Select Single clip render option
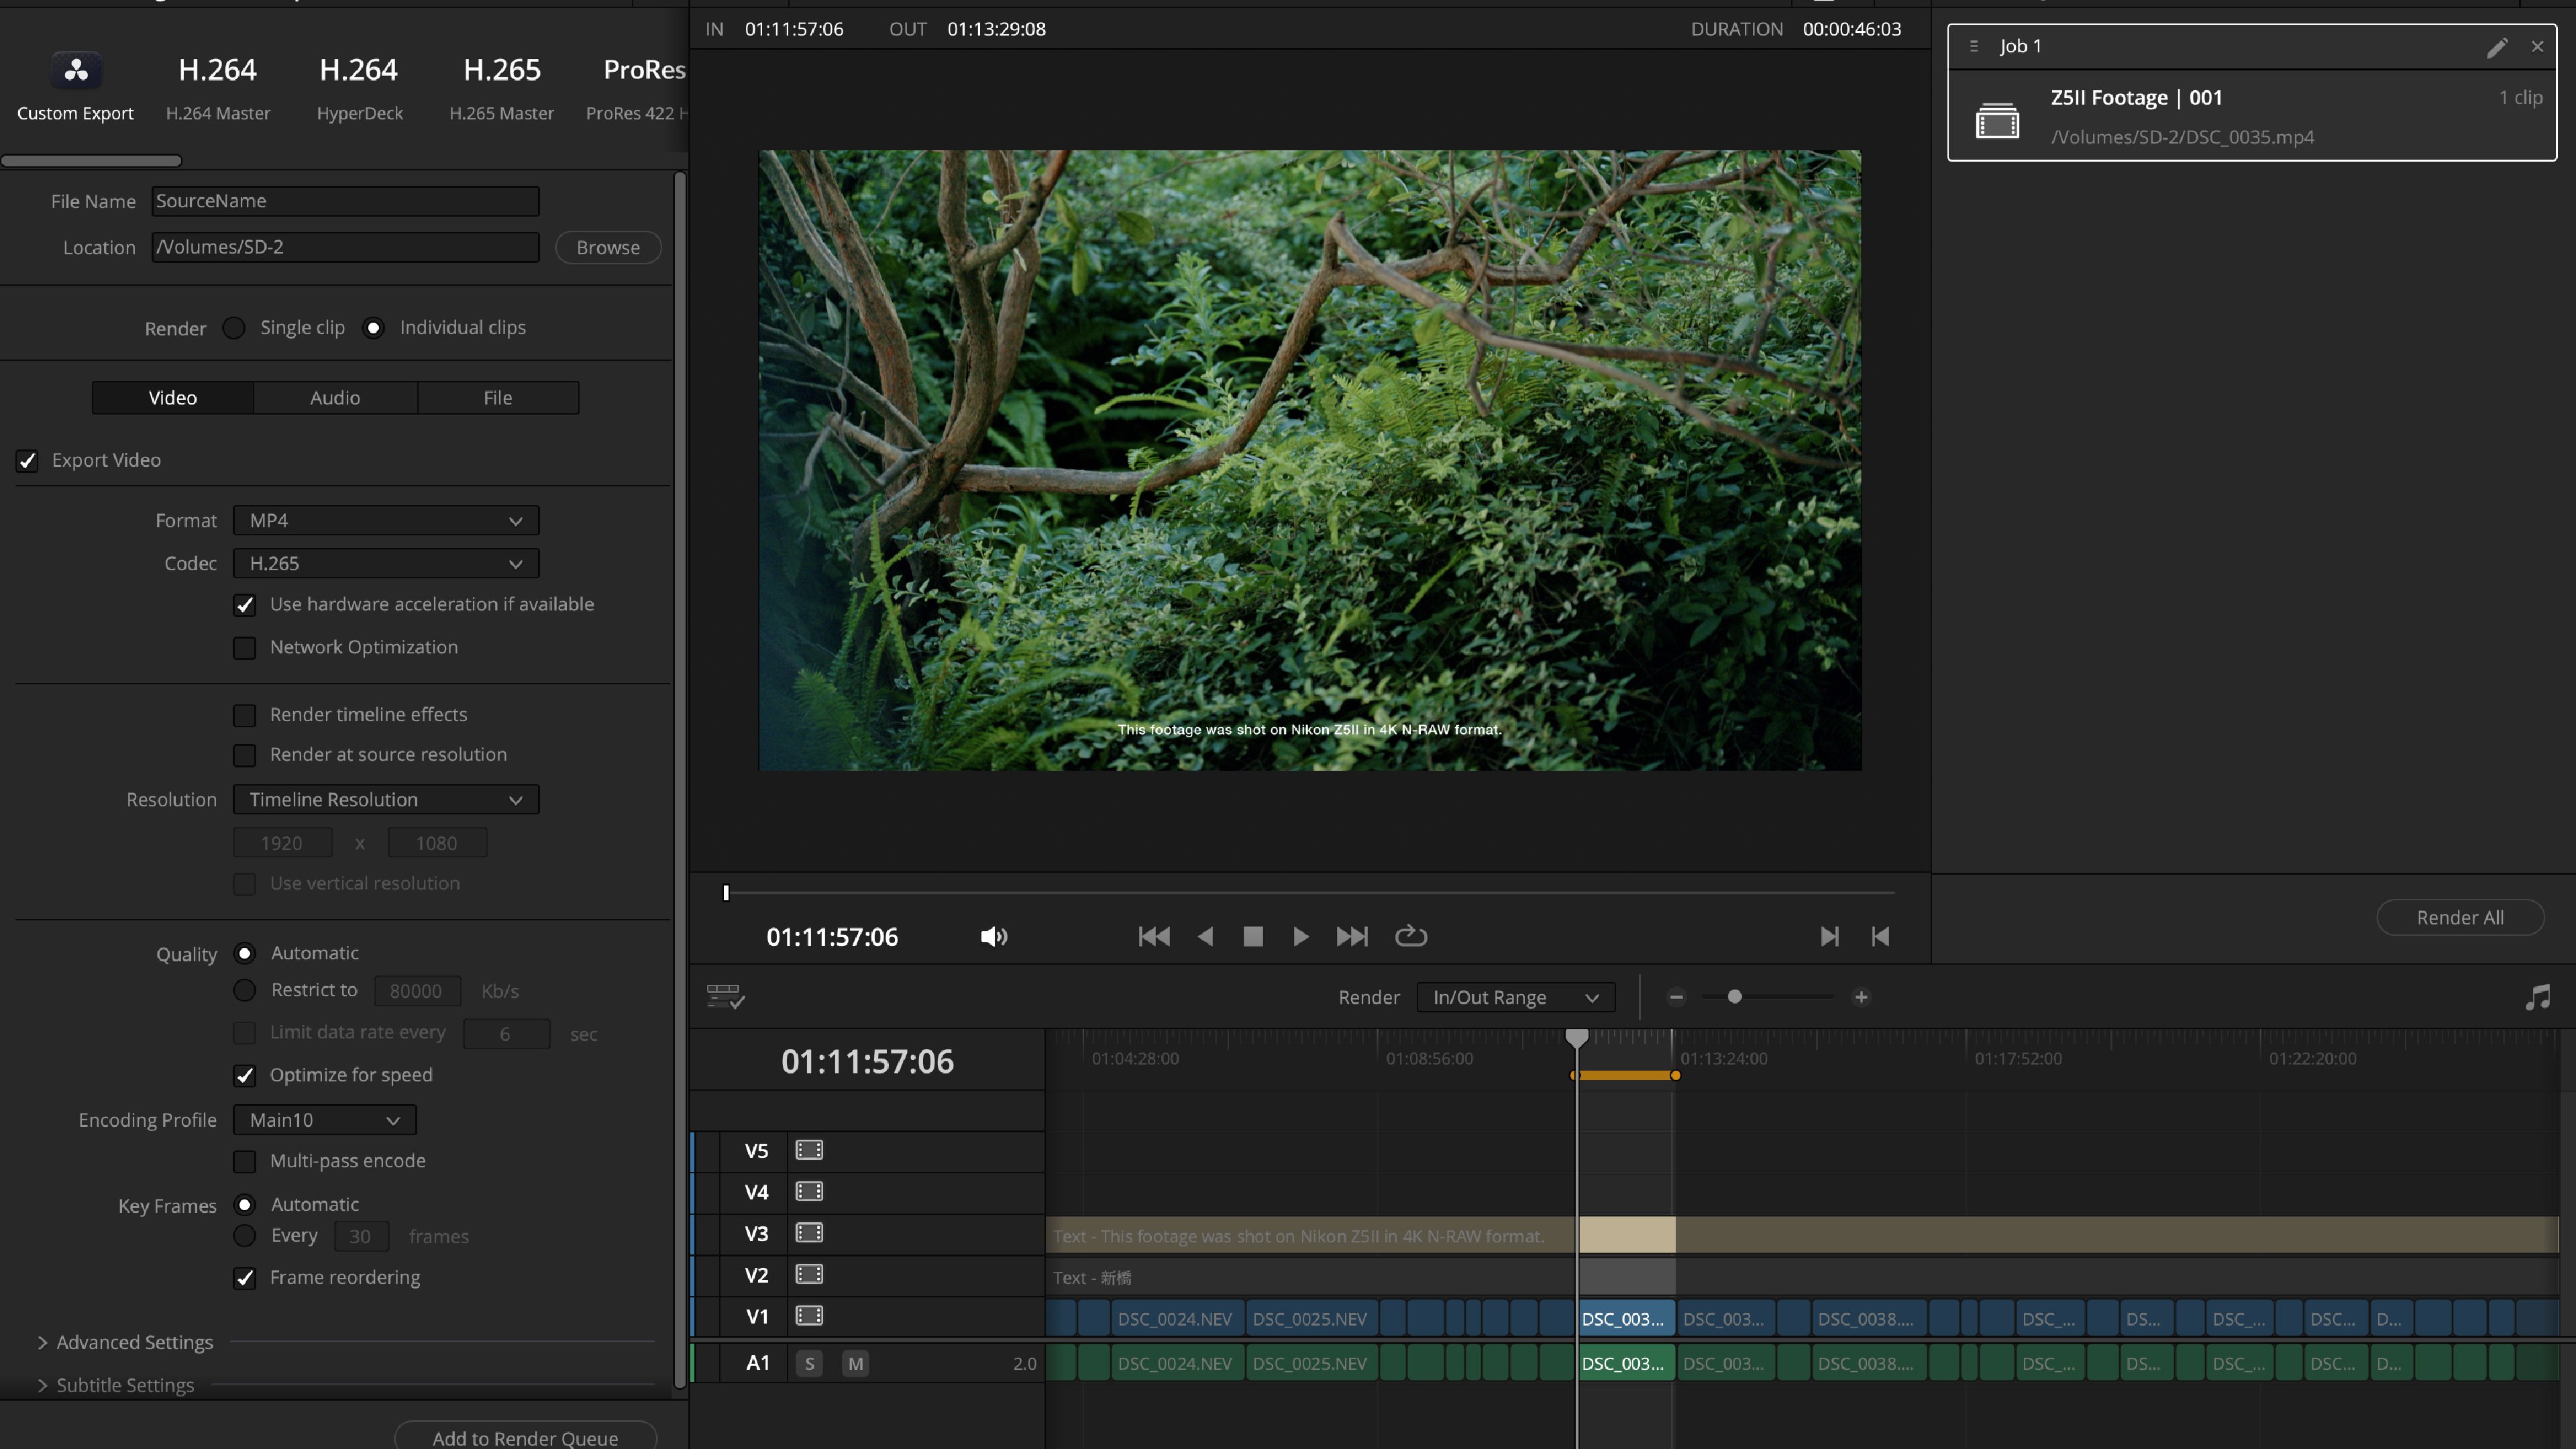The image size is (2576, 1449). (234, 328)
